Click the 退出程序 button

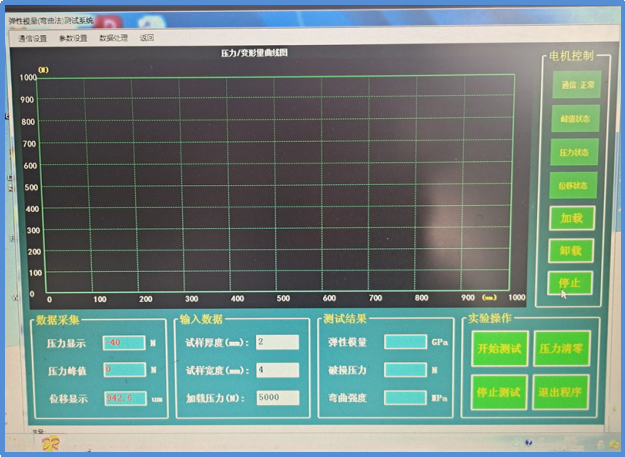562,392
